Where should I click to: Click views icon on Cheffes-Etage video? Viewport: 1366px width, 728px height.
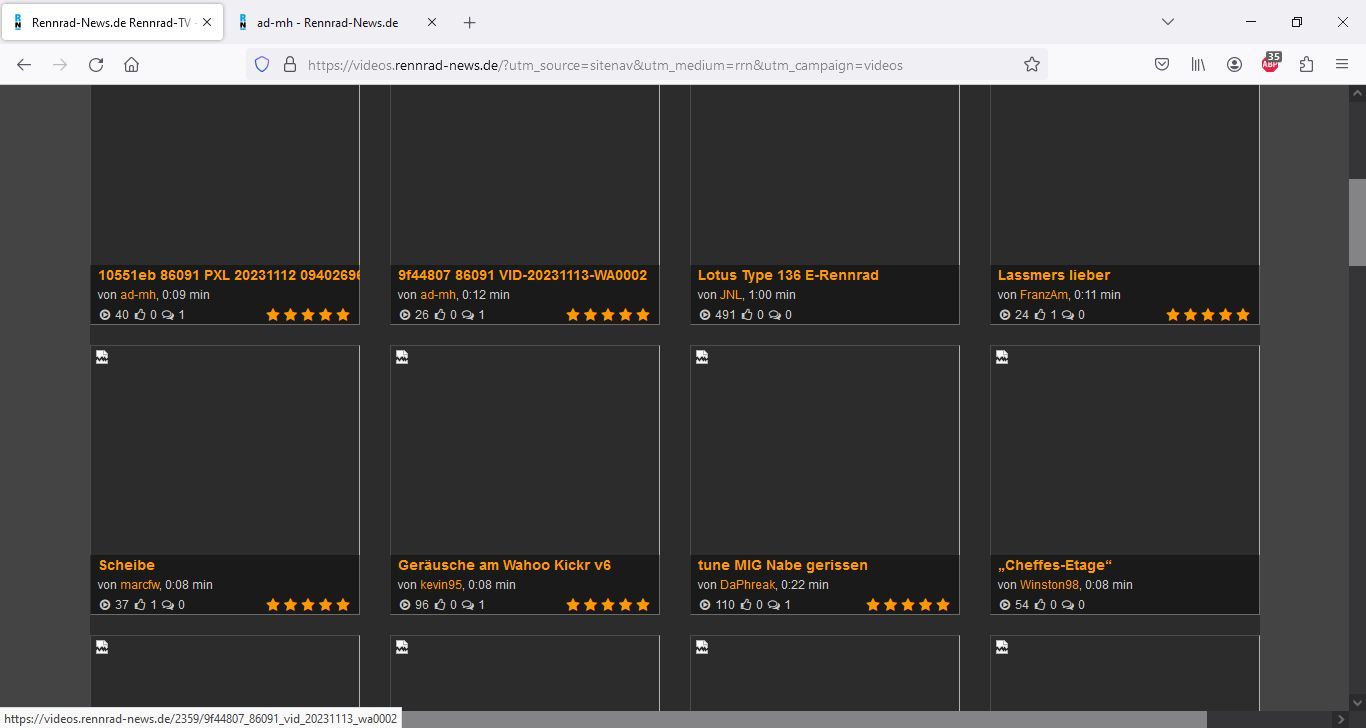[x=1005, y=605]
